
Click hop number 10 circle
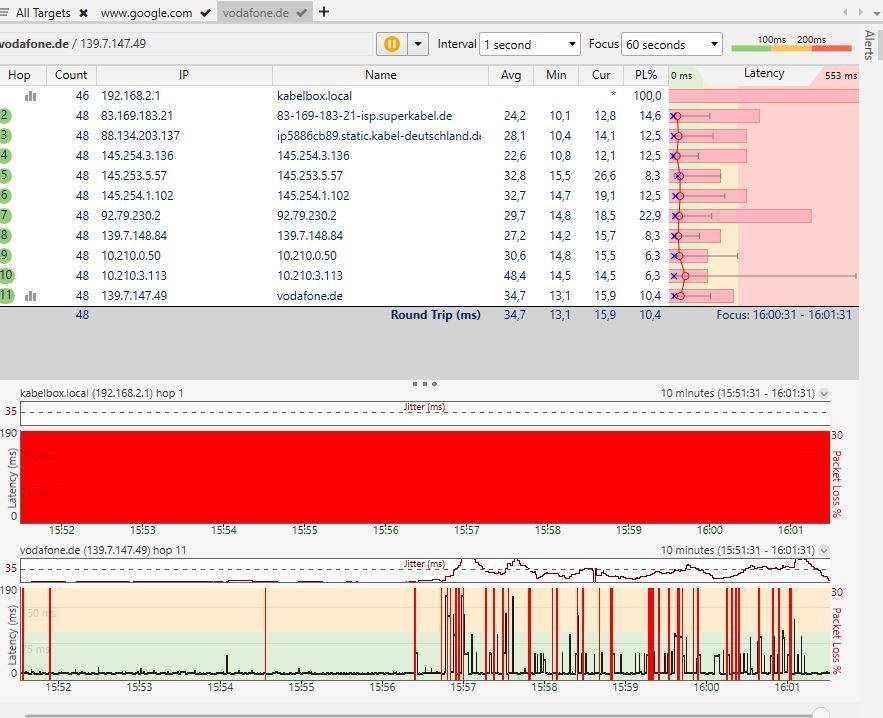6,275
